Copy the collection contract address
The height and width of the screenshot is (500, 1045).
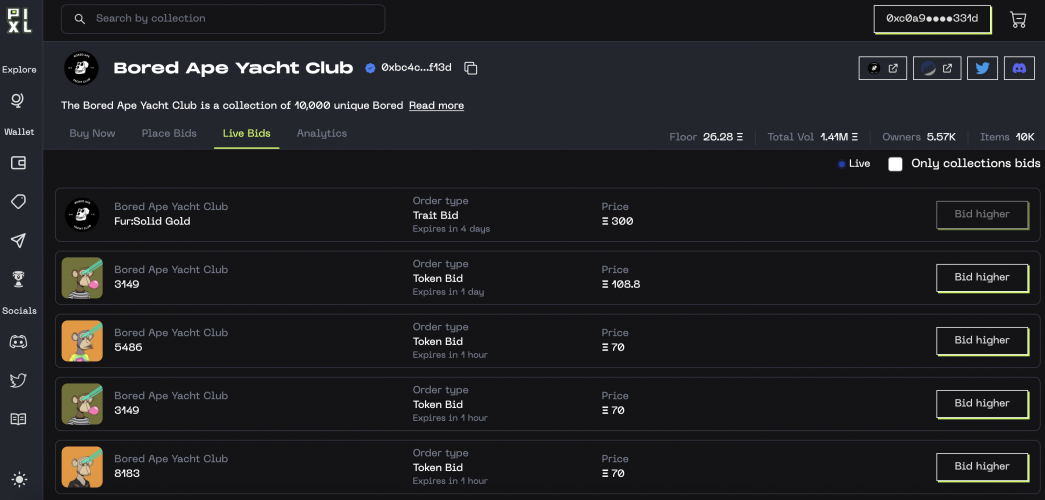pos(471,68)
